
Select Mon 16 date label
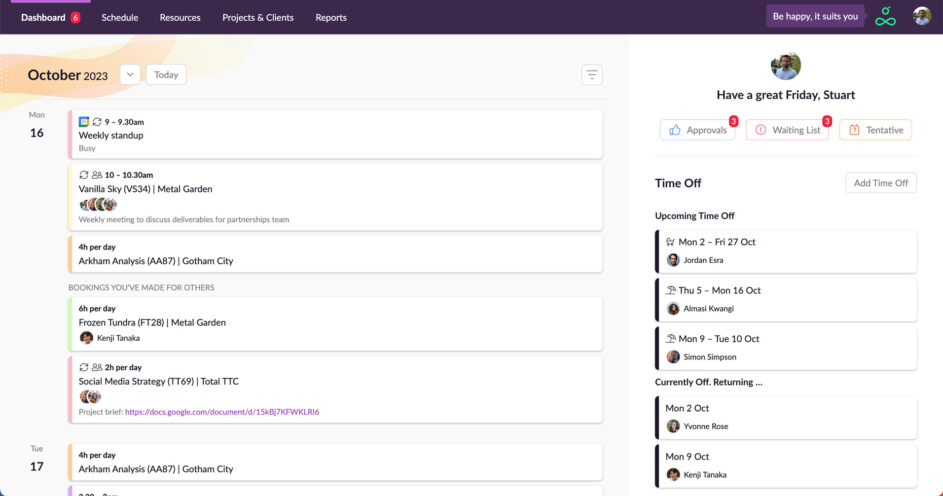[37, 126]
